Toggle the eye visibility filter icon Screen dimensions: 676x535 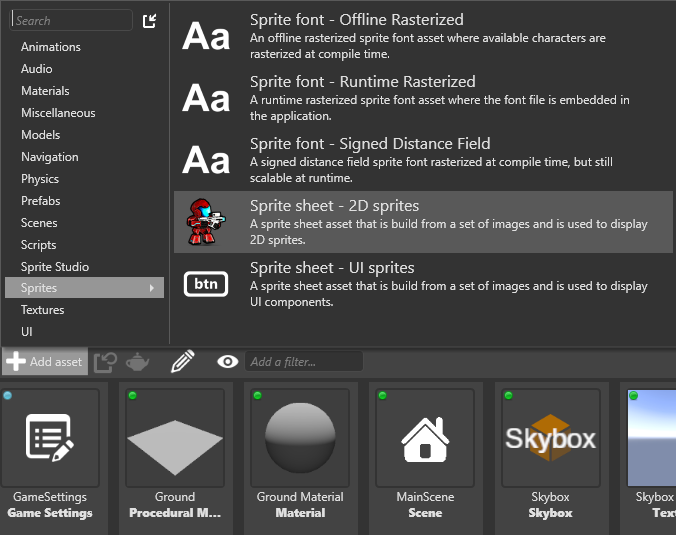pos(228,362)
